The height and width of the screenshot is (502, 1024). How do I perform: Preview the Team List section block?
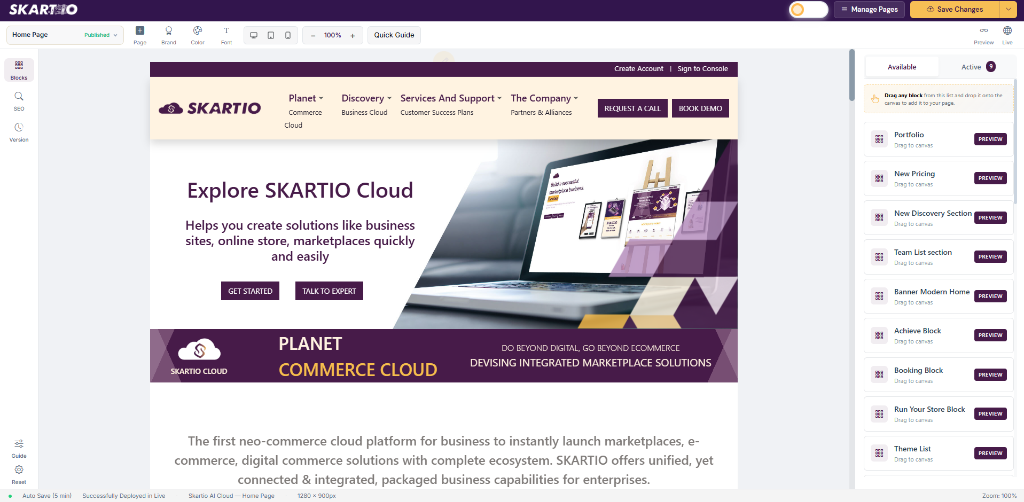click(x=990, y=257)
